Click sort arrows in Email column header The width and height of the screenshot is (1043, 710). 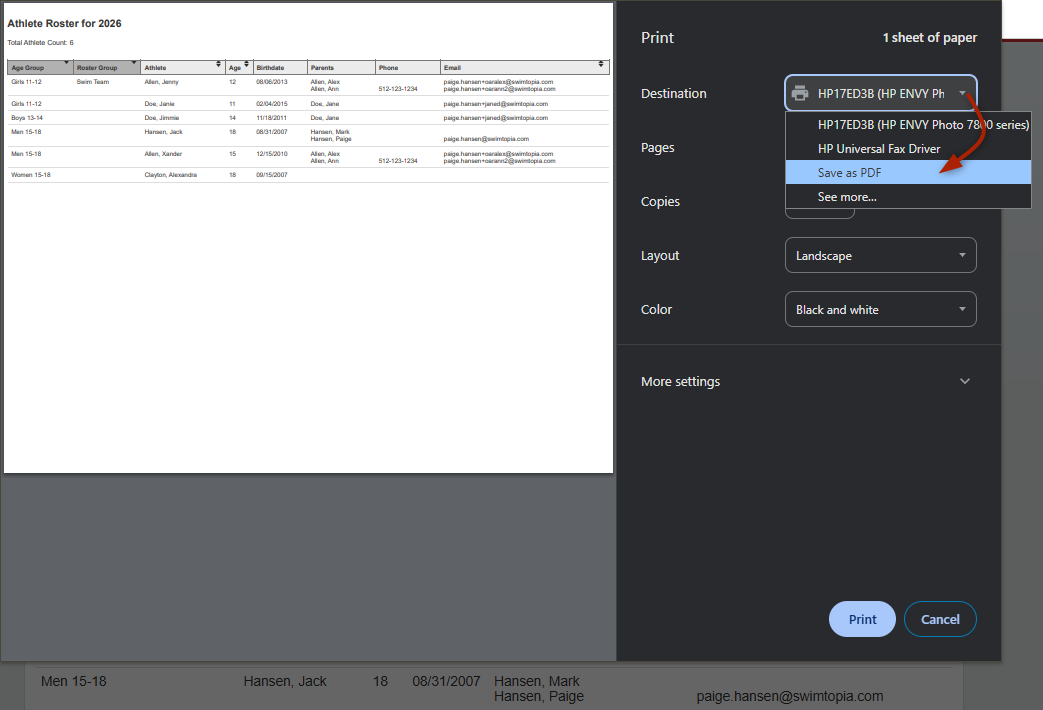tap(601, 65)
